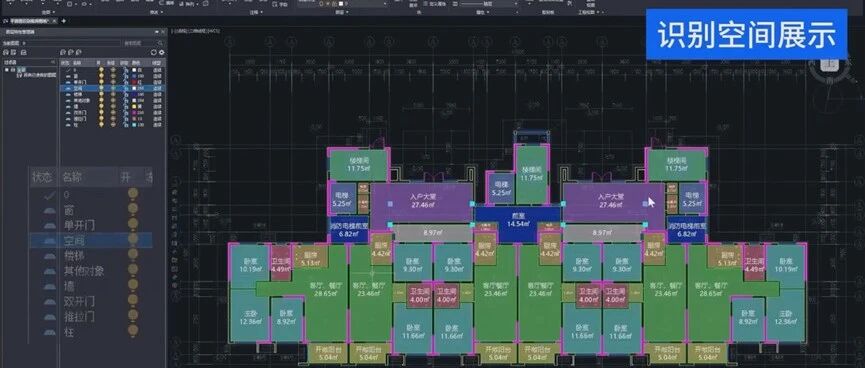Click the delete layer icon above the layer list
Image resolution: width=865 pixels, height=368 pixels.
tap(79, 52)
